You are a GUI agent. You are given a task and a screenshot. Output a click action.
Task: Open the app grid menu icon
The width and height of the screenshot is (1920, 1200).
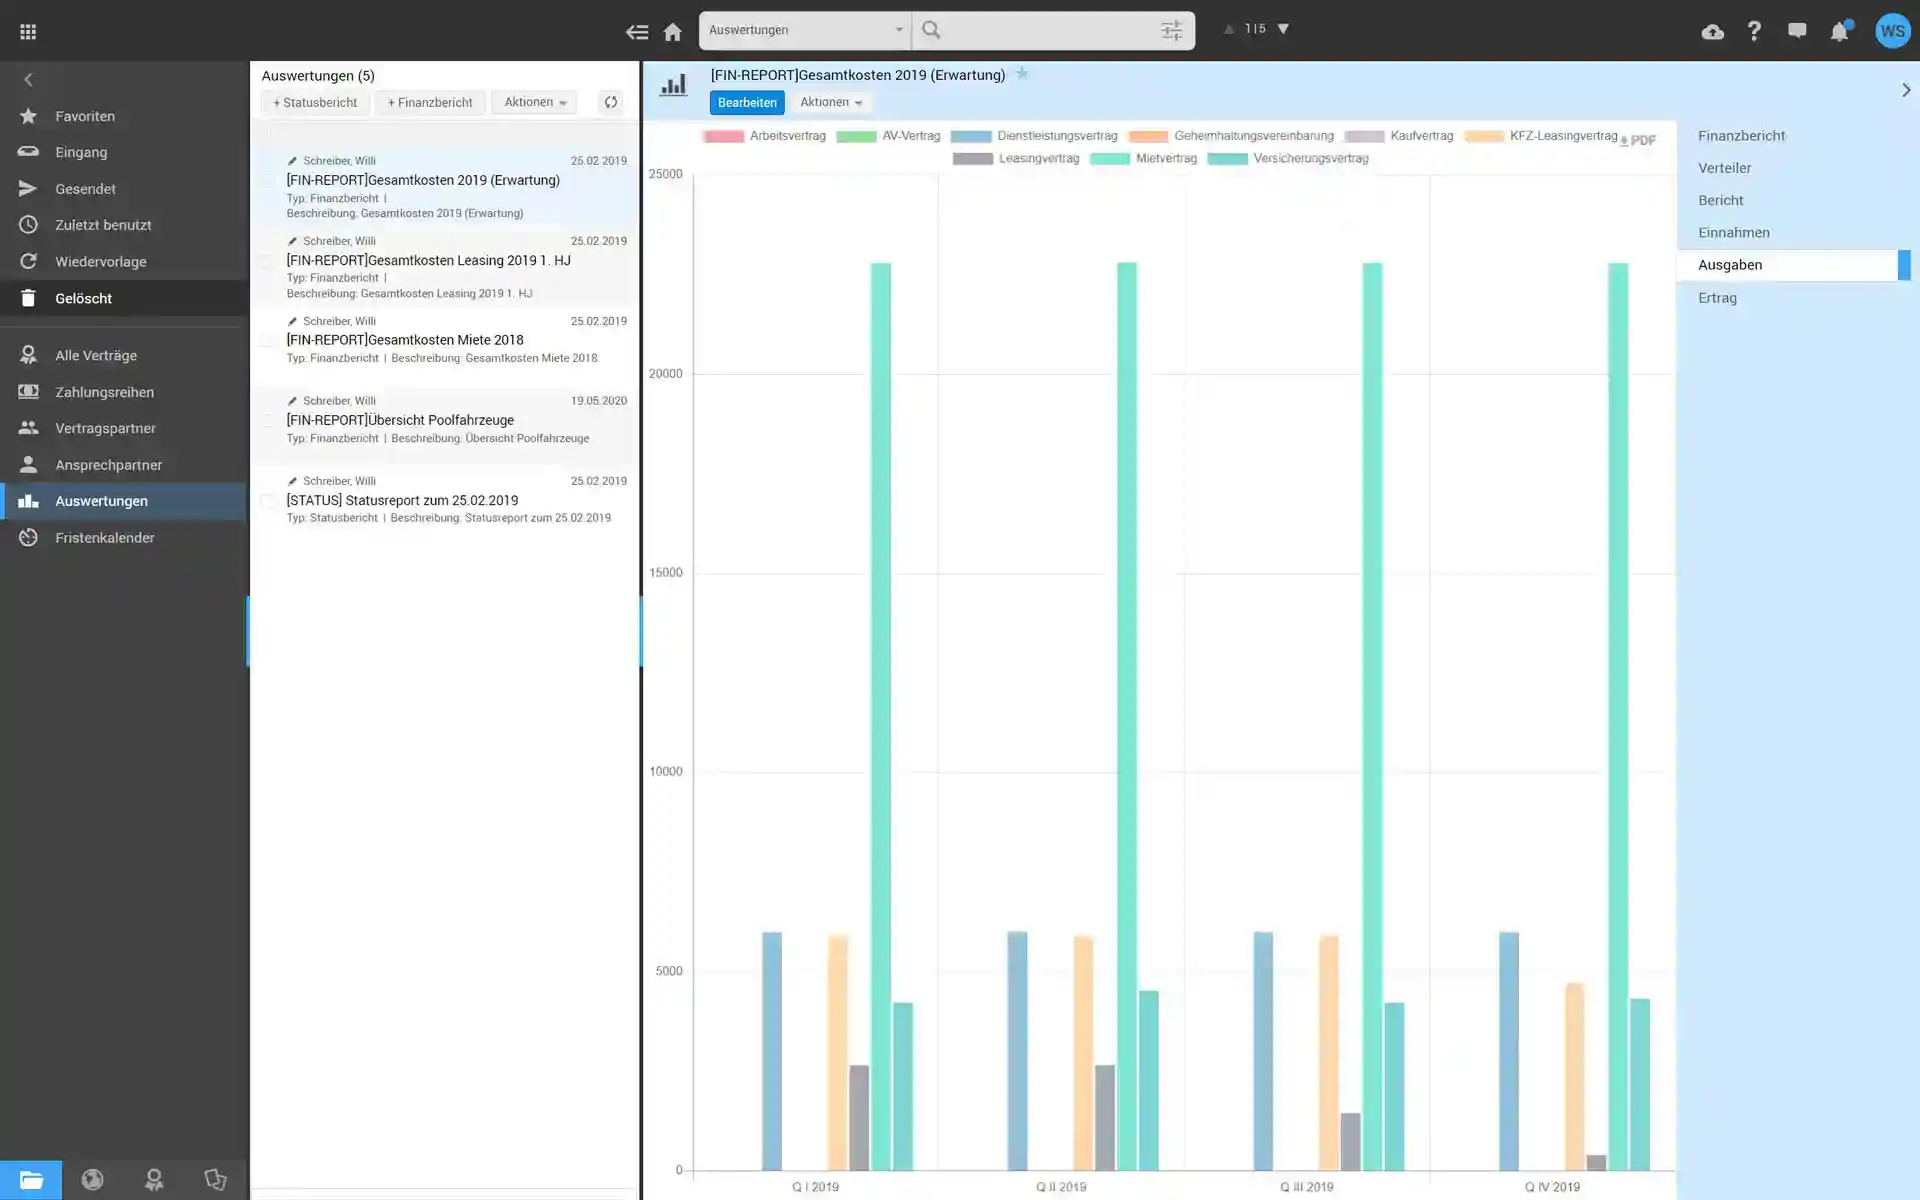[28, 32]
